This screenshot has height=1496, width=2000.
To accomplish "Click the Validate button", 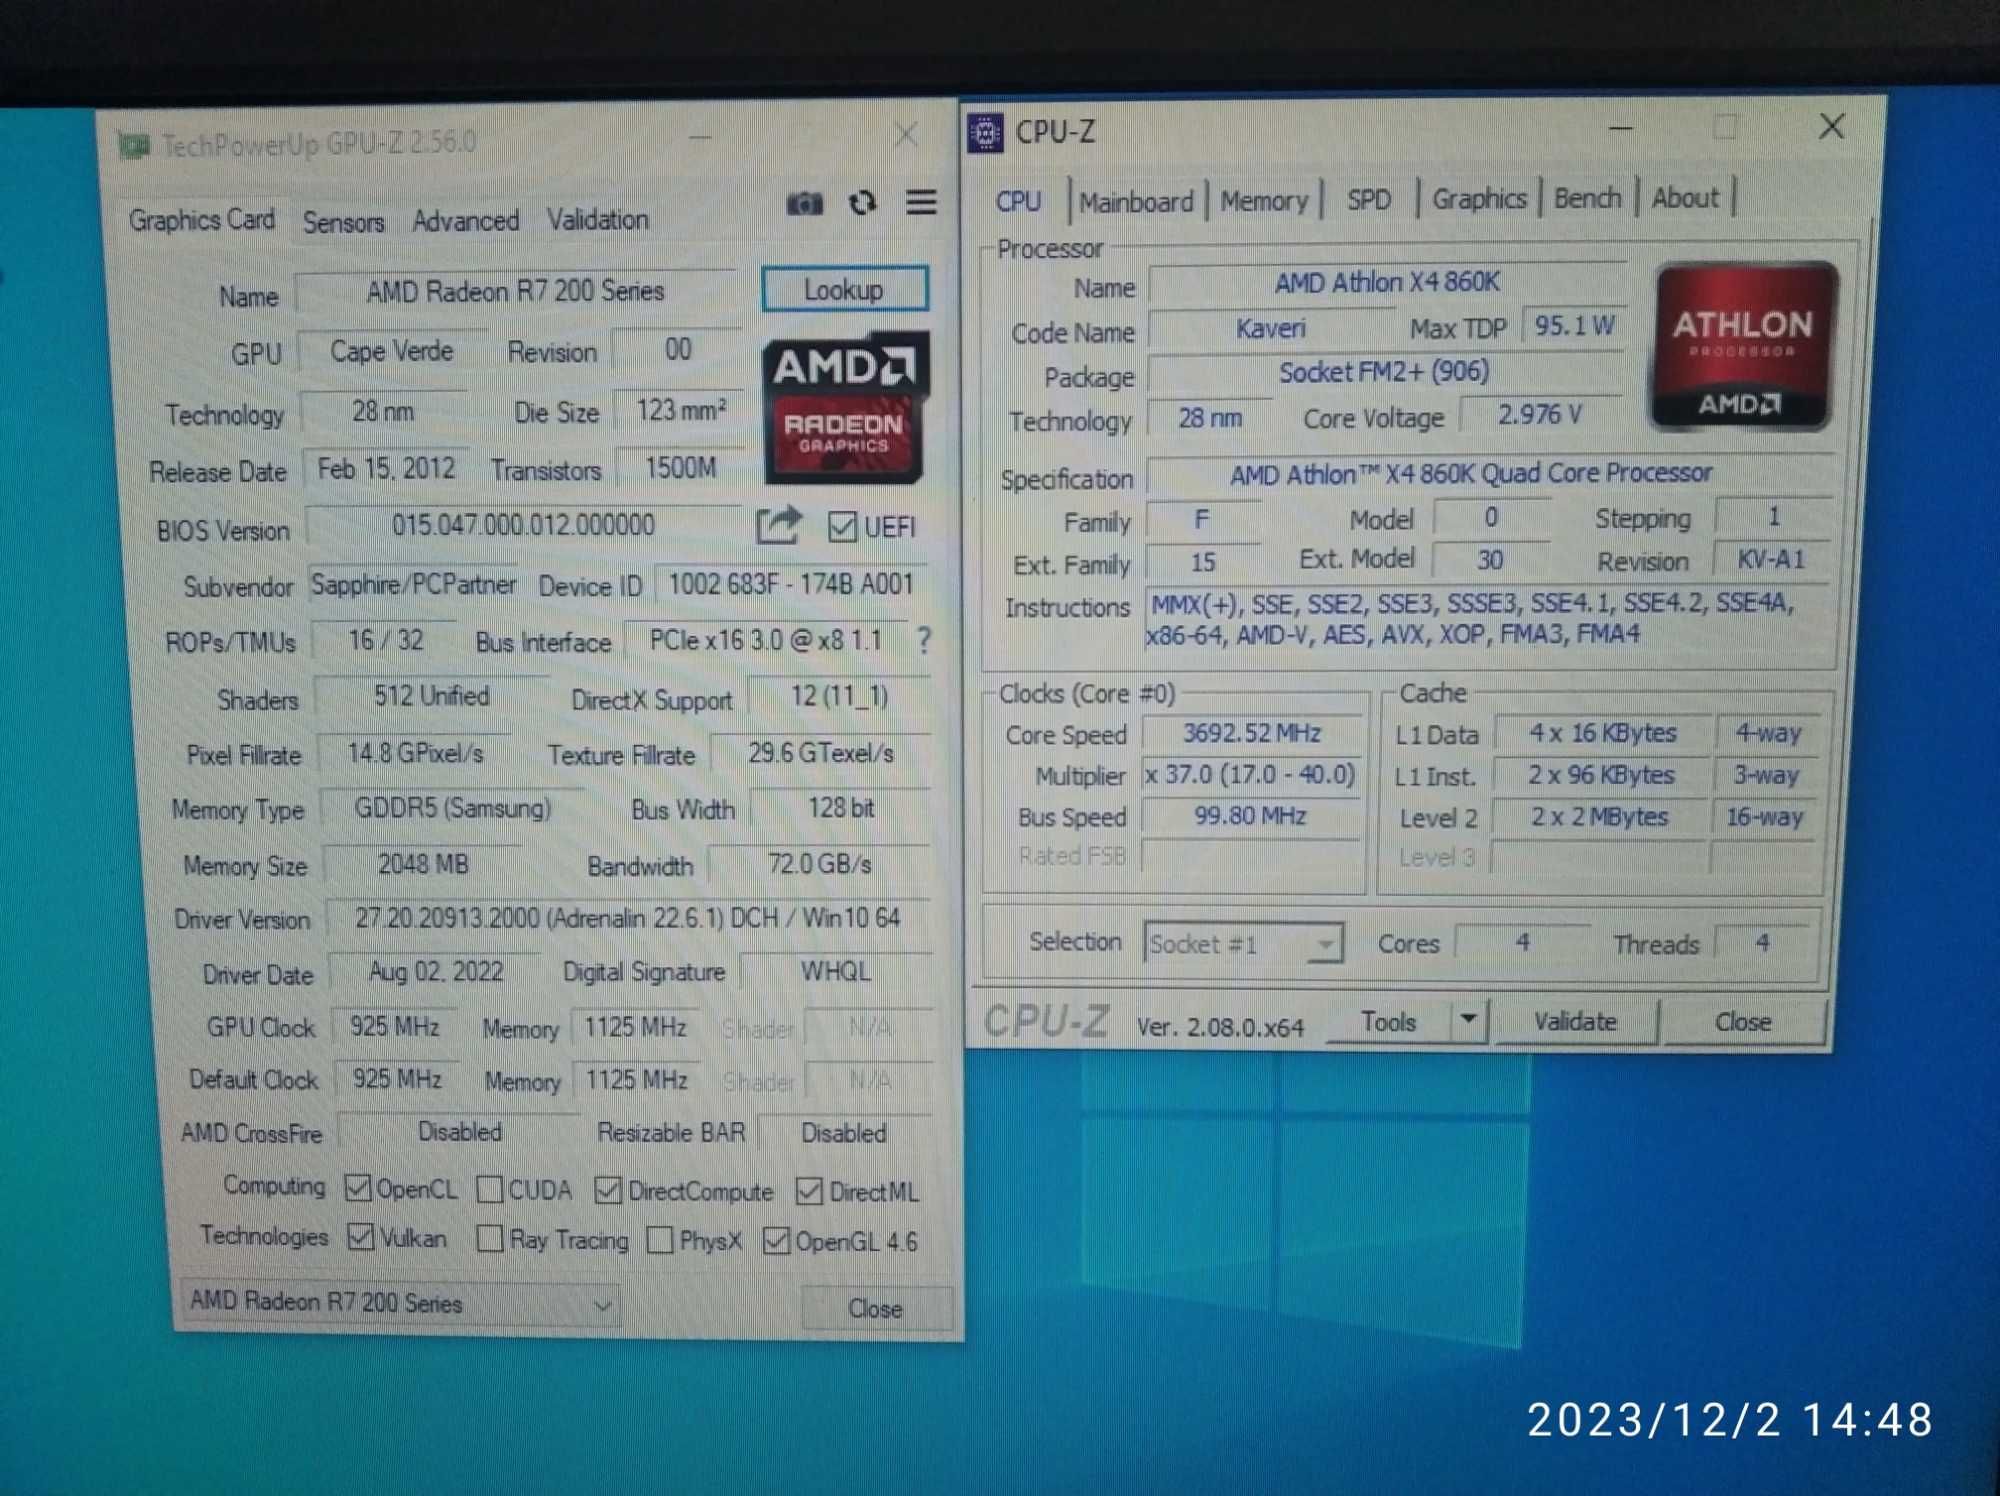I will pyautogui.click(x=1575, y=1021).
